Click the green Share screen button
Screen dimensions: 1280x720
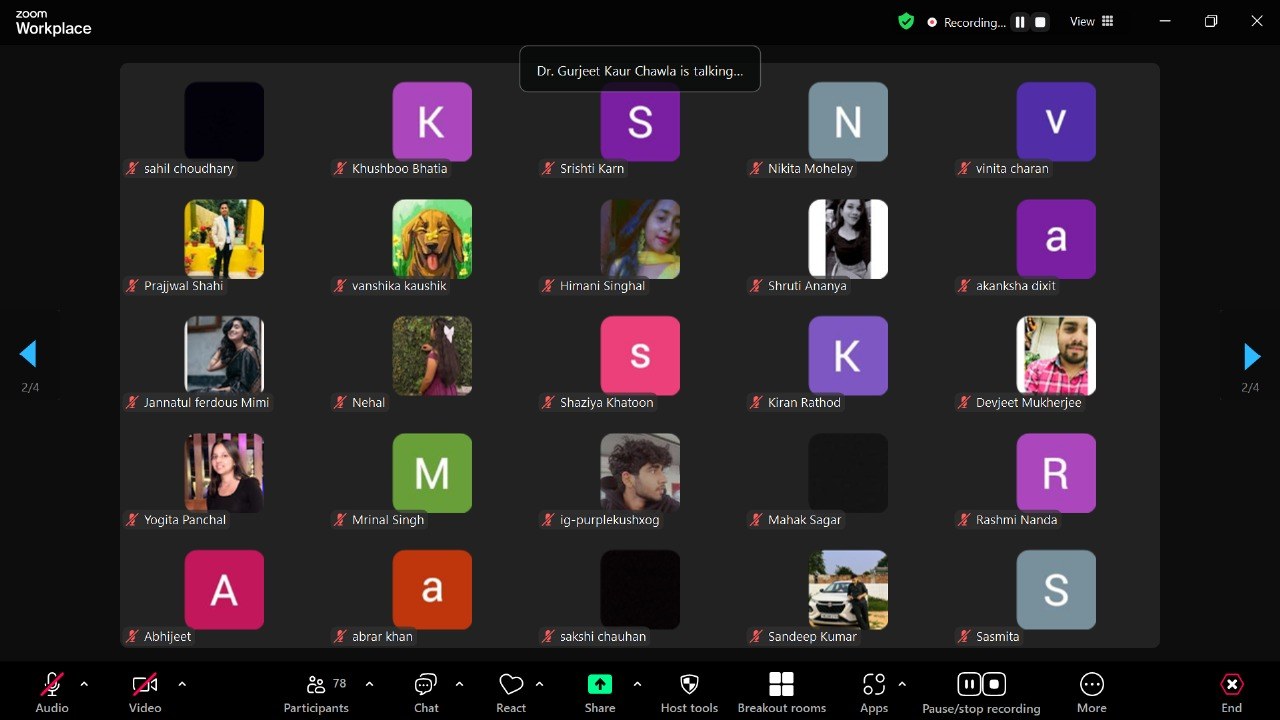(x=600, y=692)
